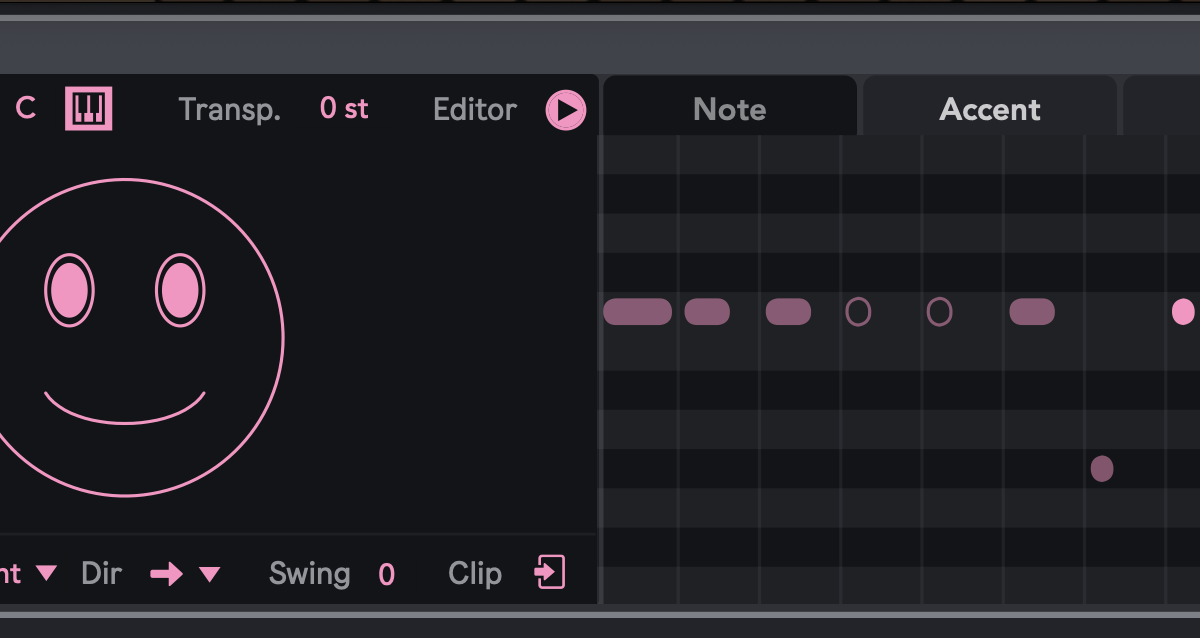The width and height of the screenshot is (1200, 638).
Task: Toggle the second hollow circle step
Action: pyautogui.click(x=939, y=312)
